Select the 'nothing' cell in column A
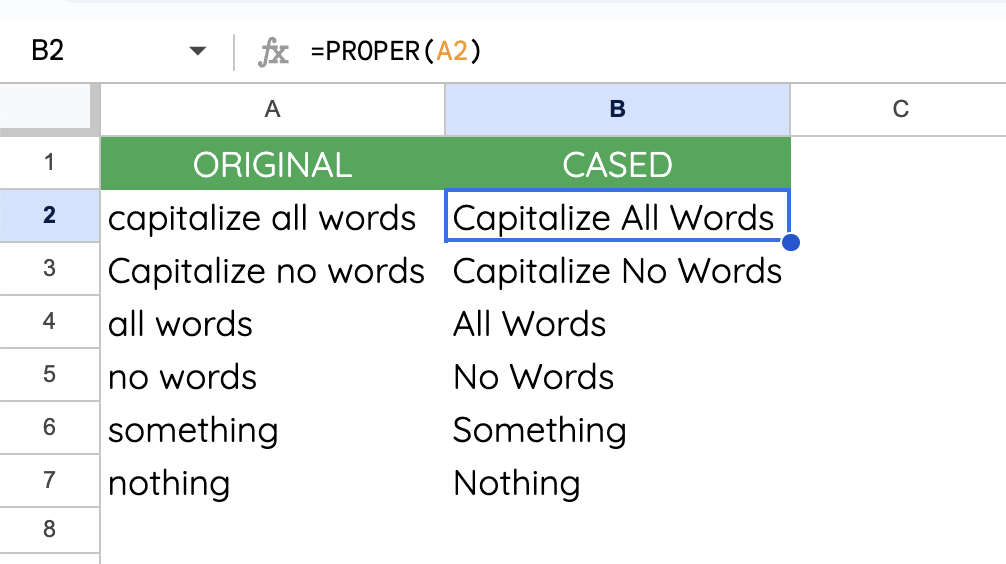This screenshot has width=1006, height=564. click(273, 481)
